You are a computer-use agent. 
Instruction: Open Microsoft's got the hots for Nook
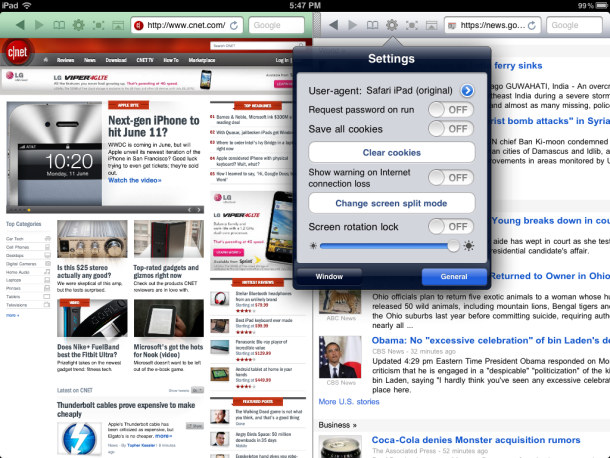coord(168,351)
